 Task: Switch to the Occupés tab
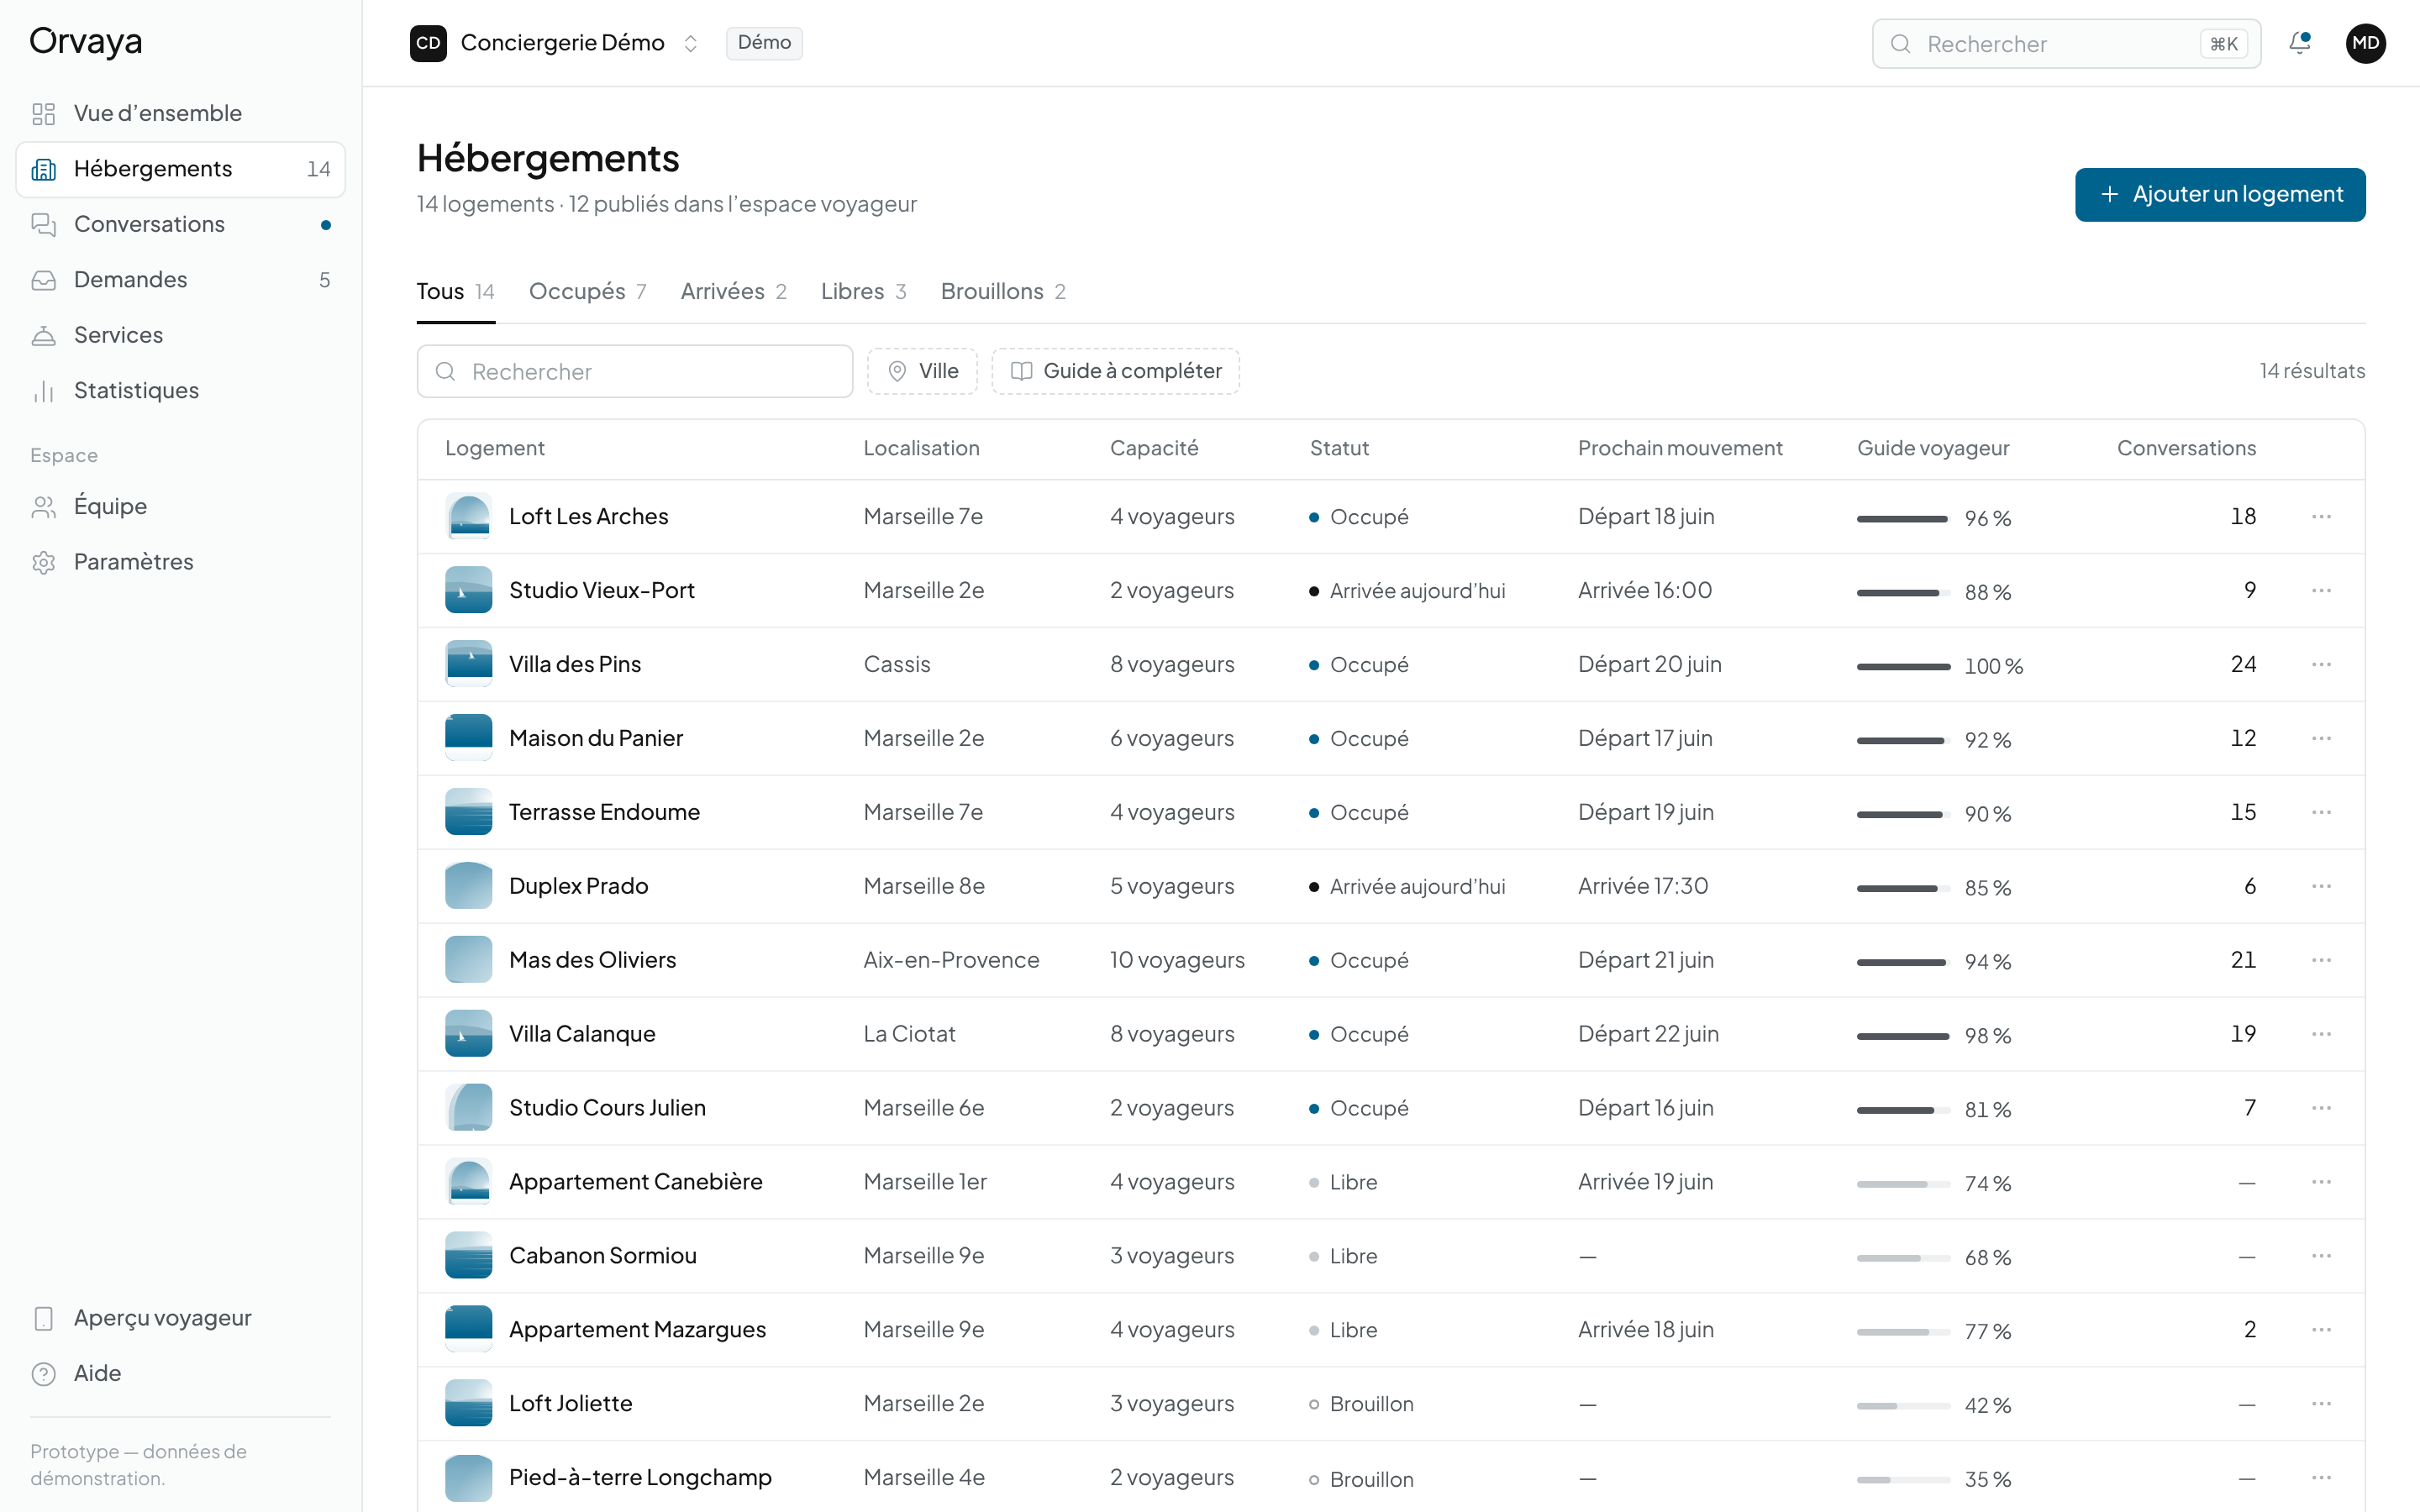coord(588,292)
